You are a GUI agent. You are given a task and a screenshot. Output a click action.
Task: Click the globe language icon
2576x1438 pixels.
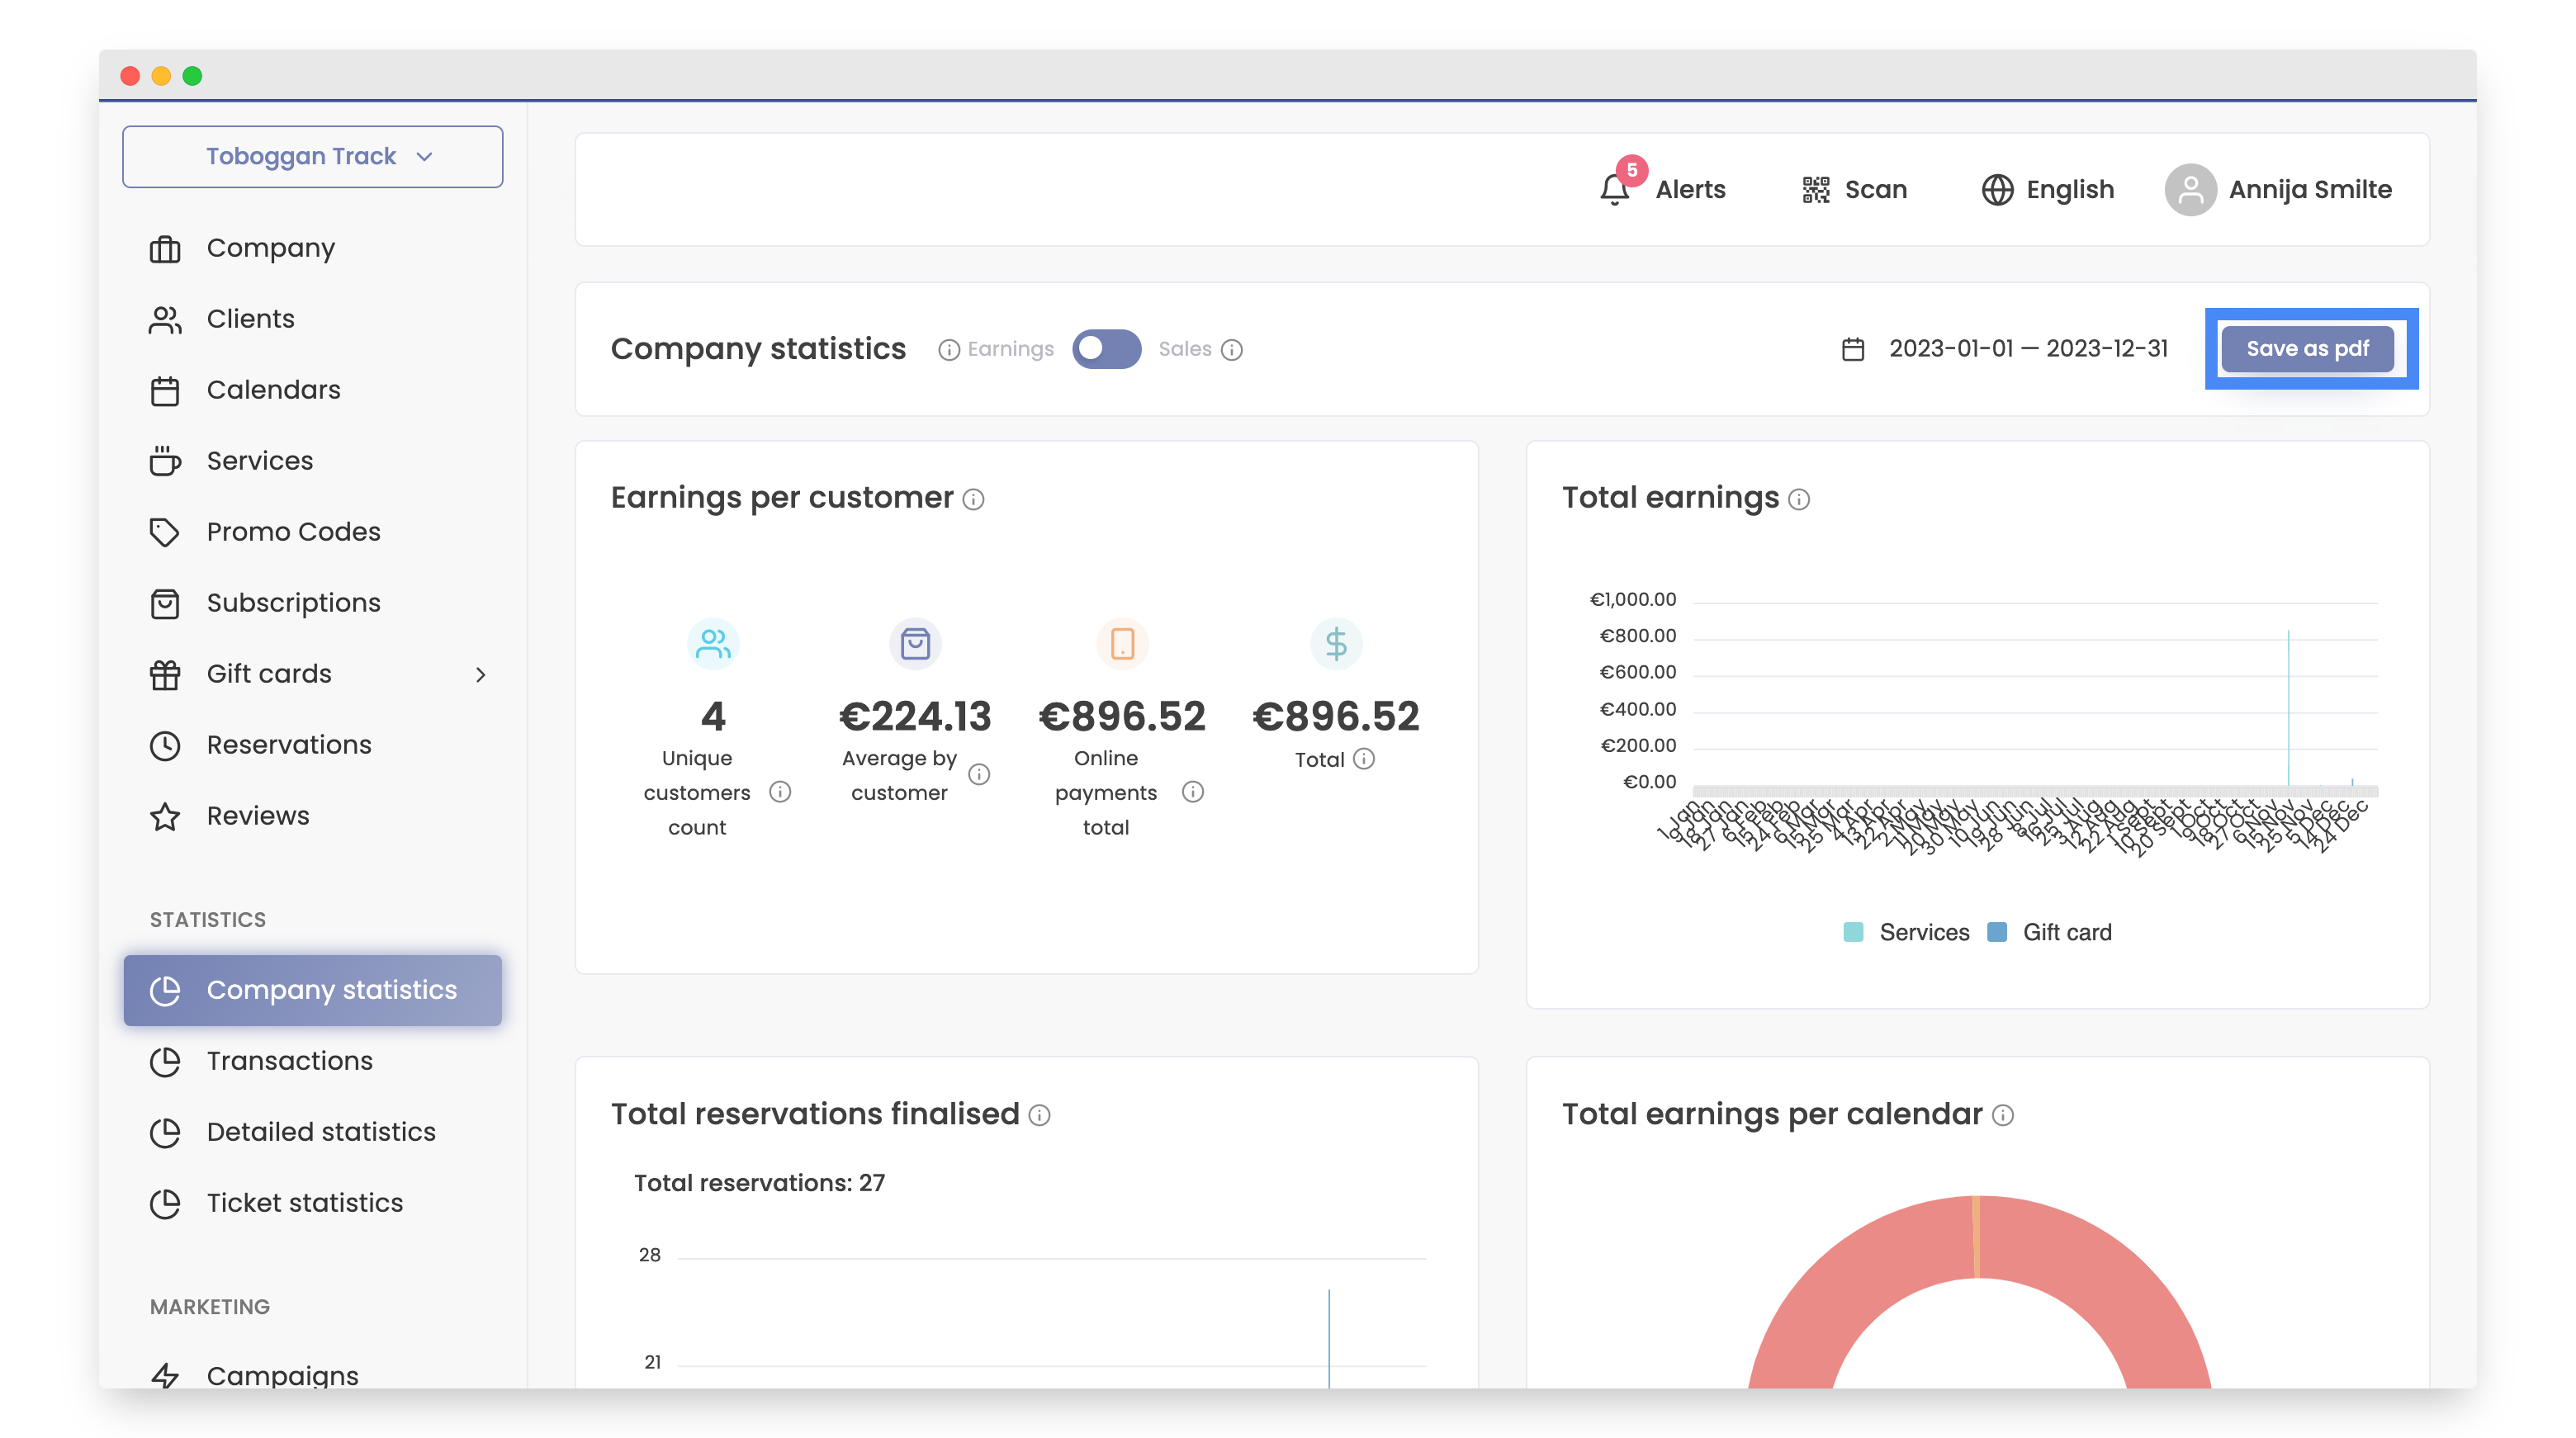1996,189
